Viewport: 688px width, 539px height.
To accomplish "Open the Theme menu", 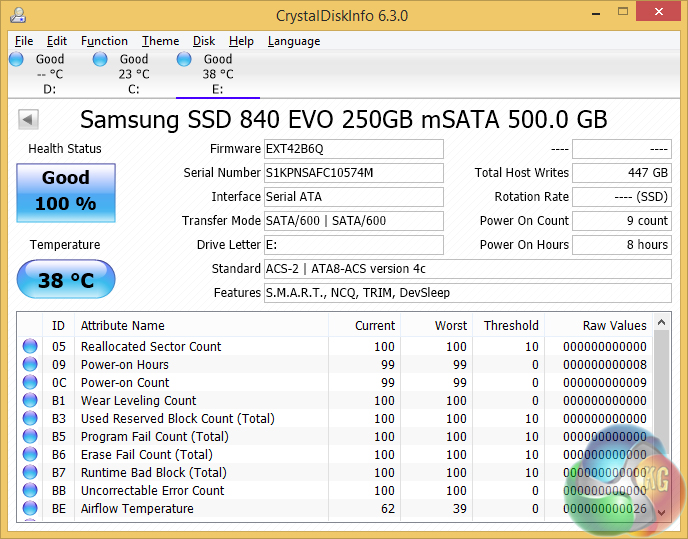I will click(160, 41).
